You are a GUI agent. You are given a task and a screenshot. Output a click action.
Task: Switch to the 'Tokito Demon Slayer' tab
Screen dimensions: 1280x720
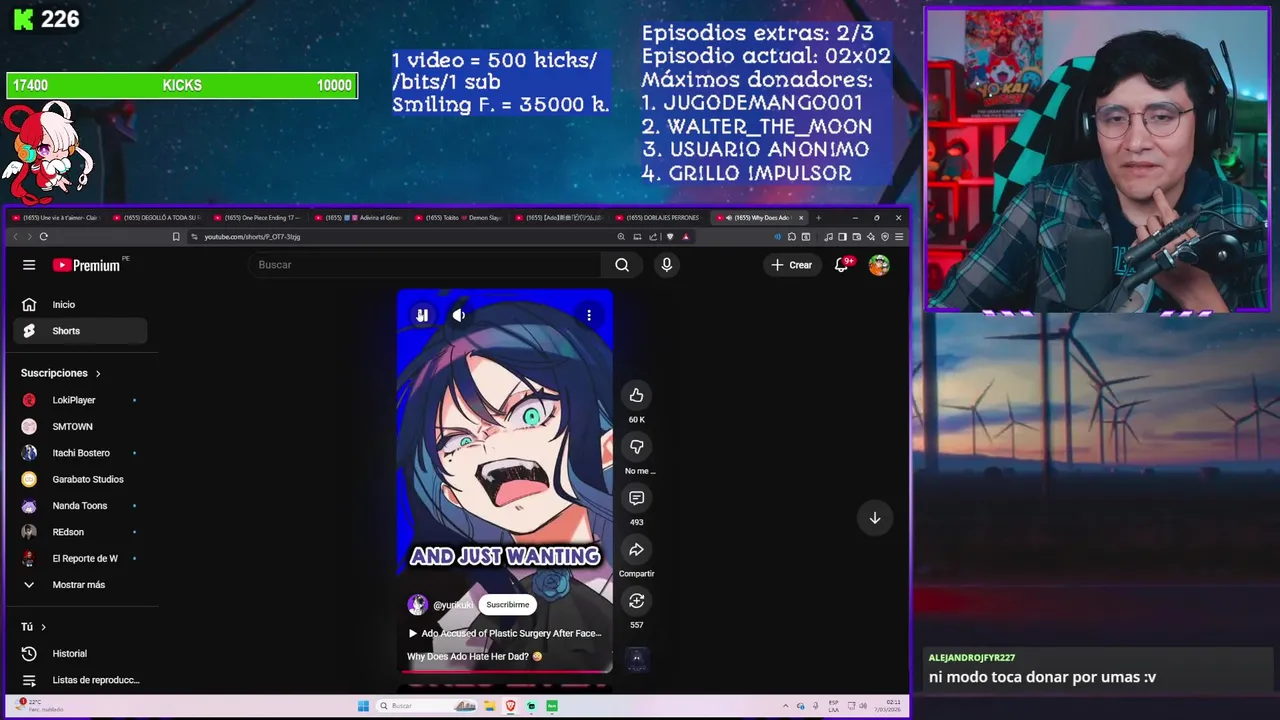click(459, 218)
